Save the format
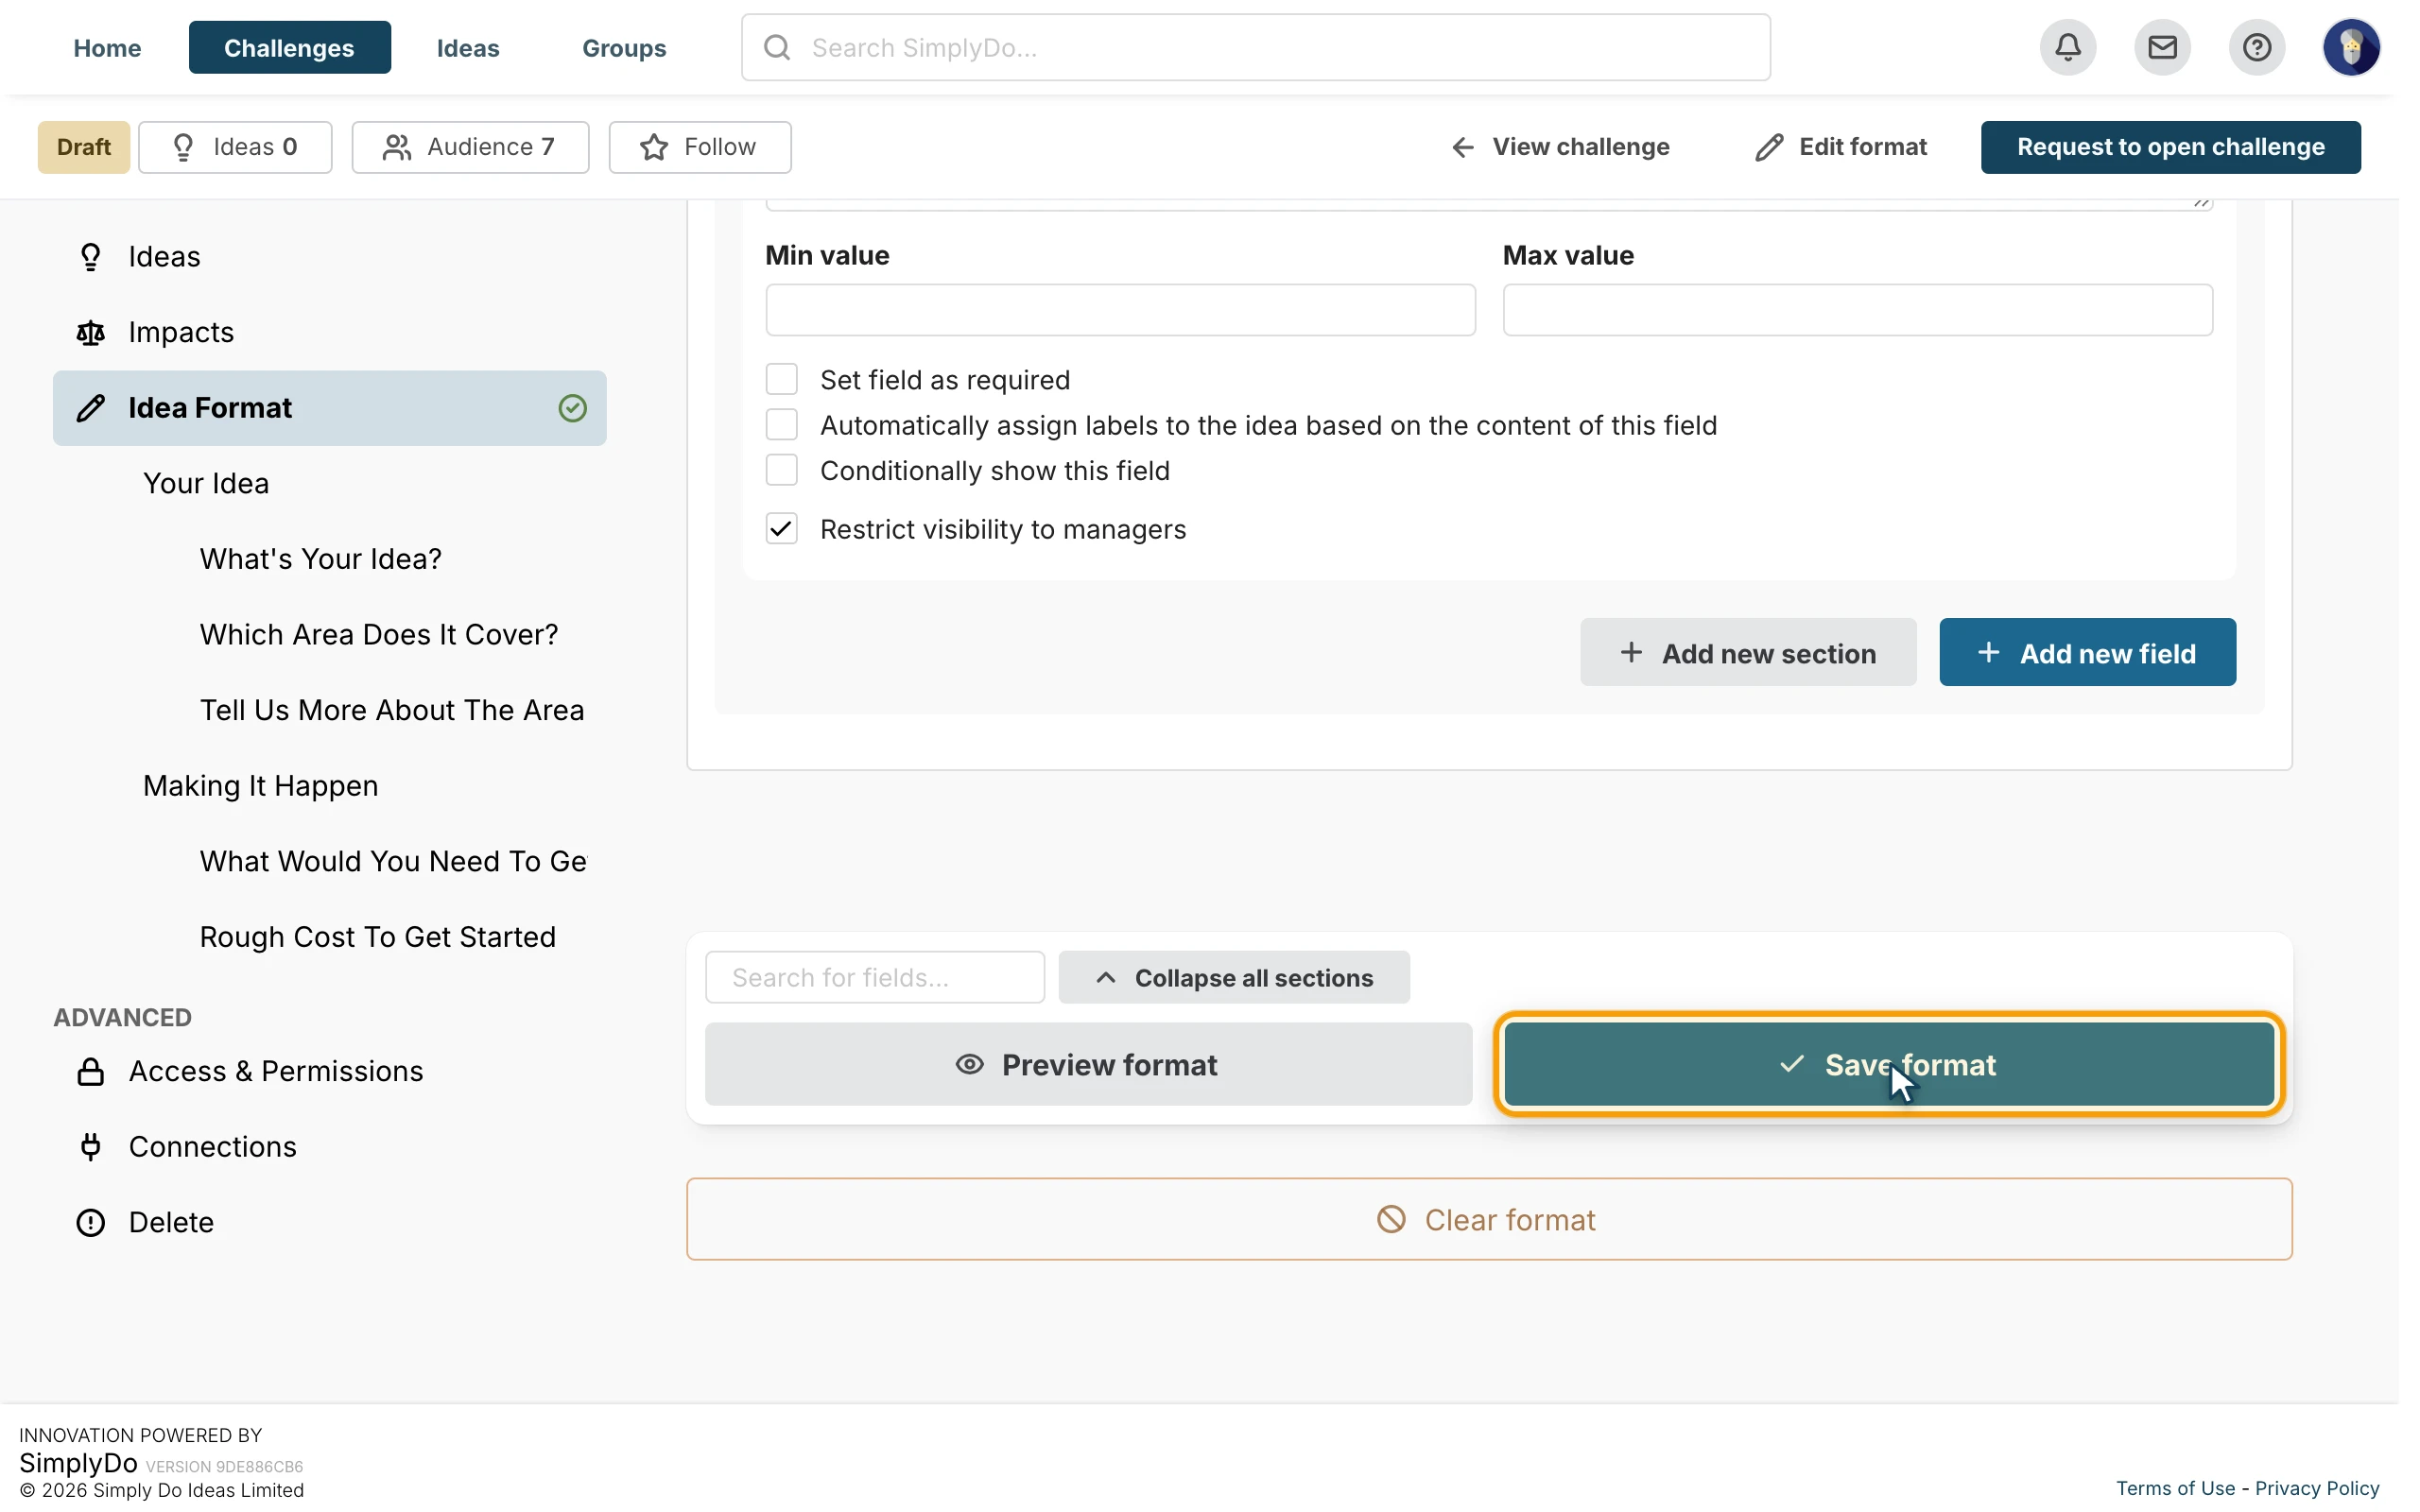The image size is (2420, 1512). coord(1889,1064)
